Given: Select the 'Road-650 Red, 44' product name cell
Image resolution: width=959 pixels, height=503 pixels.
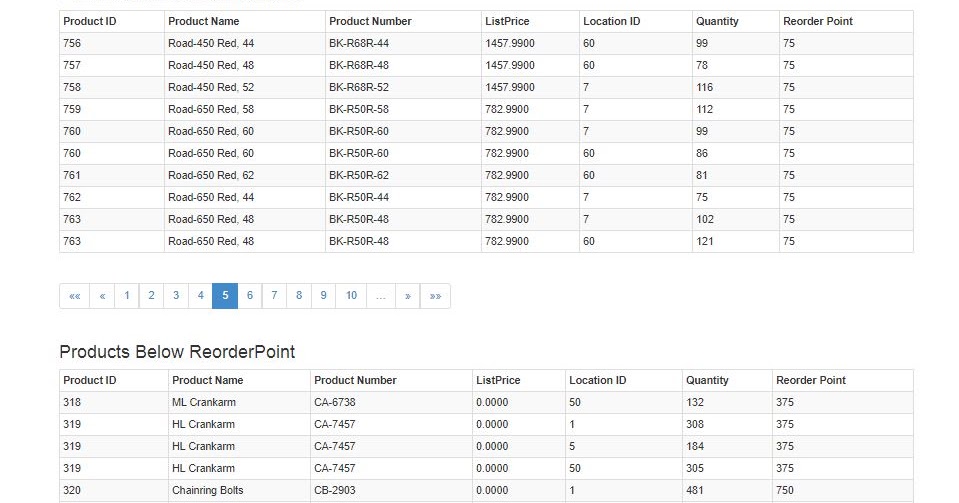Looking at the screenshot, I should point(245,198).
